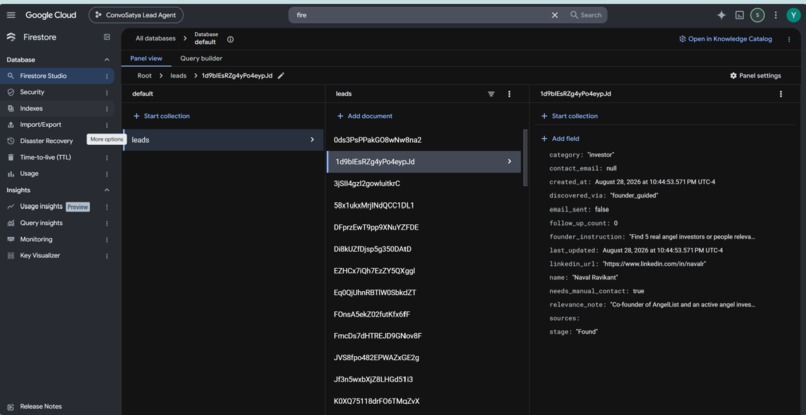806x415 pixels.
Task: Collapse the Insights section in sidebar
Action: point(107,190)
